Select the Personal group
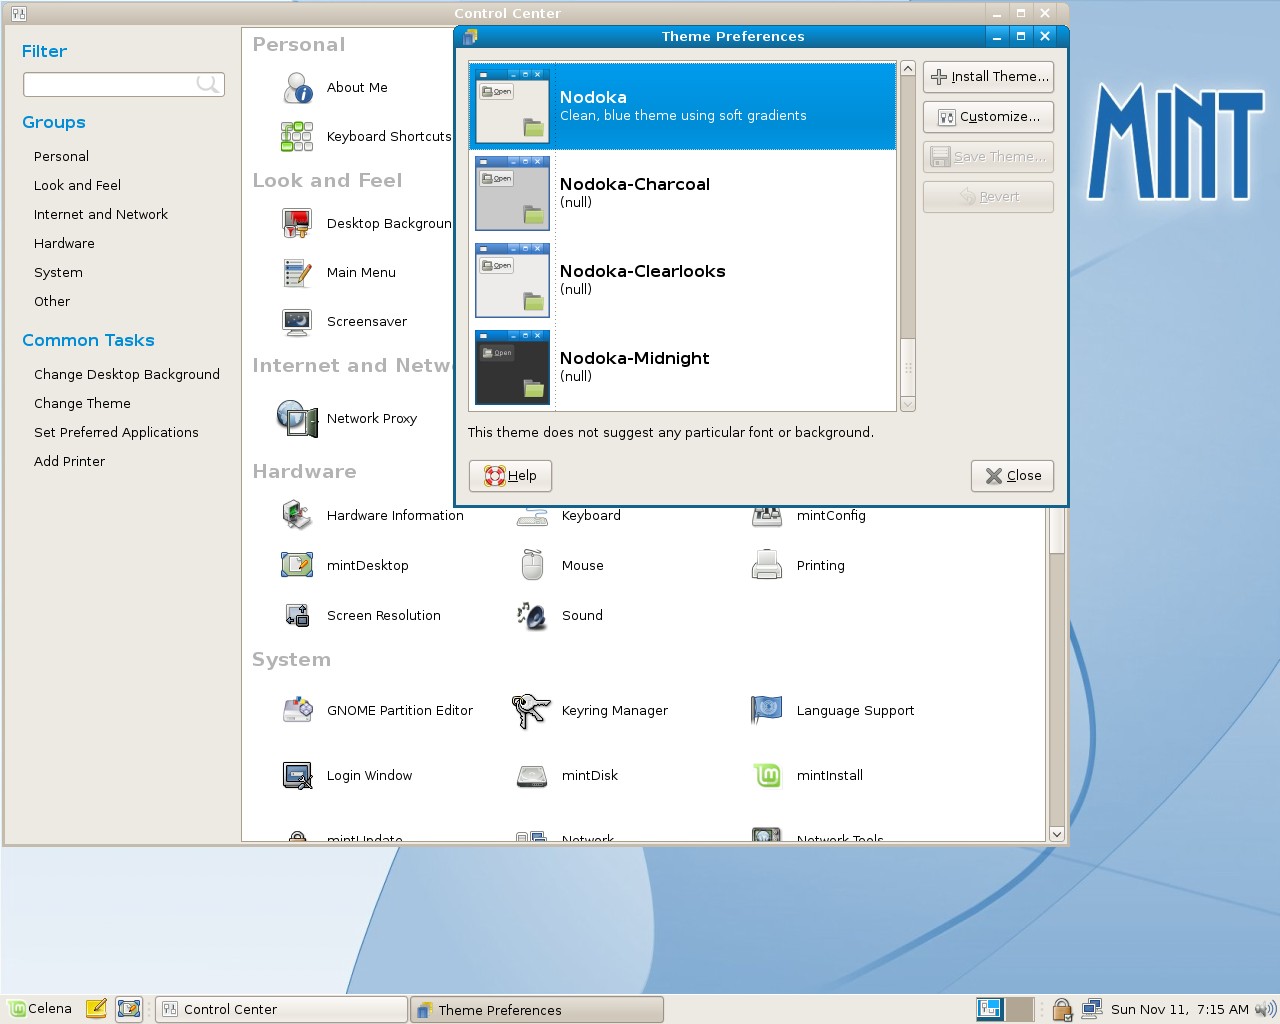1280x1024 pixels. point(61,156)
